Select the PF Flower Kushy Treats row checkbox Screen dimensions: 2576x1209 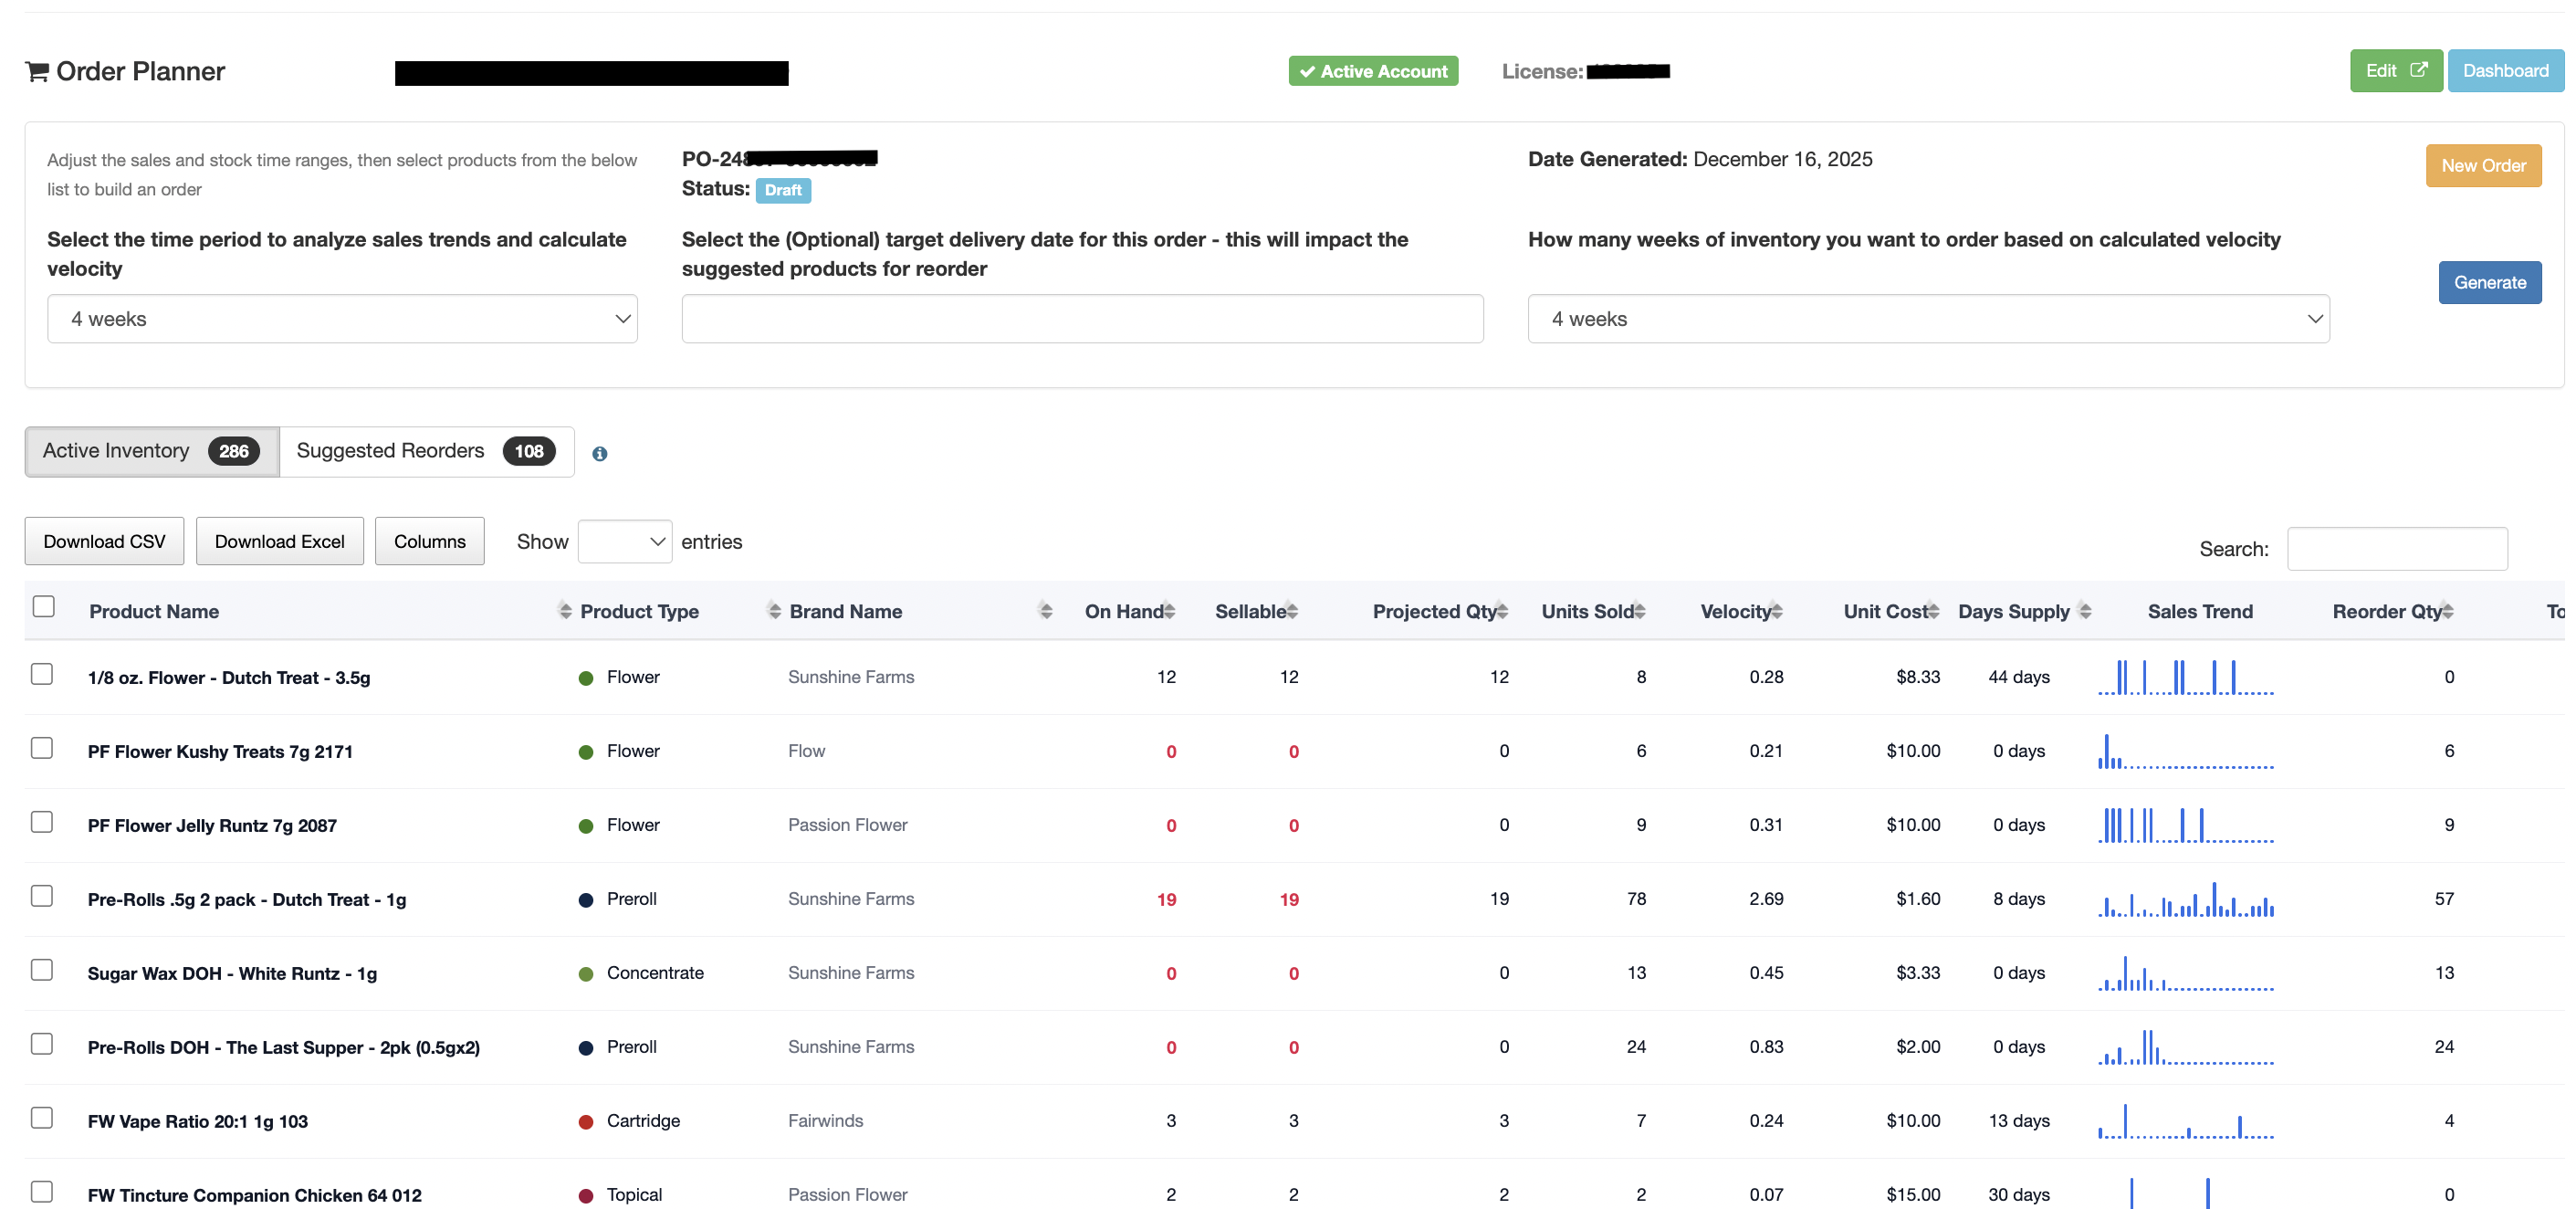42,748
